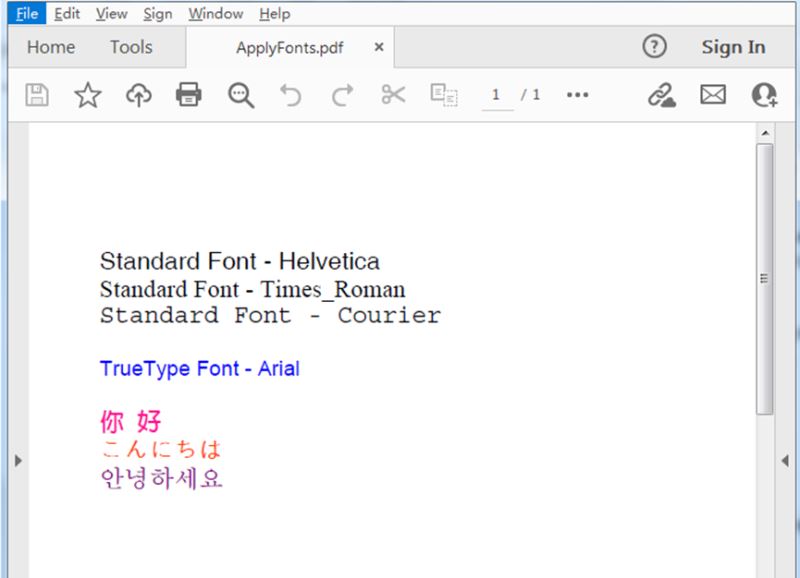Viewport: 800px width, 578px height.
Task: Open the Help menu
Action: tap(274, 14)
